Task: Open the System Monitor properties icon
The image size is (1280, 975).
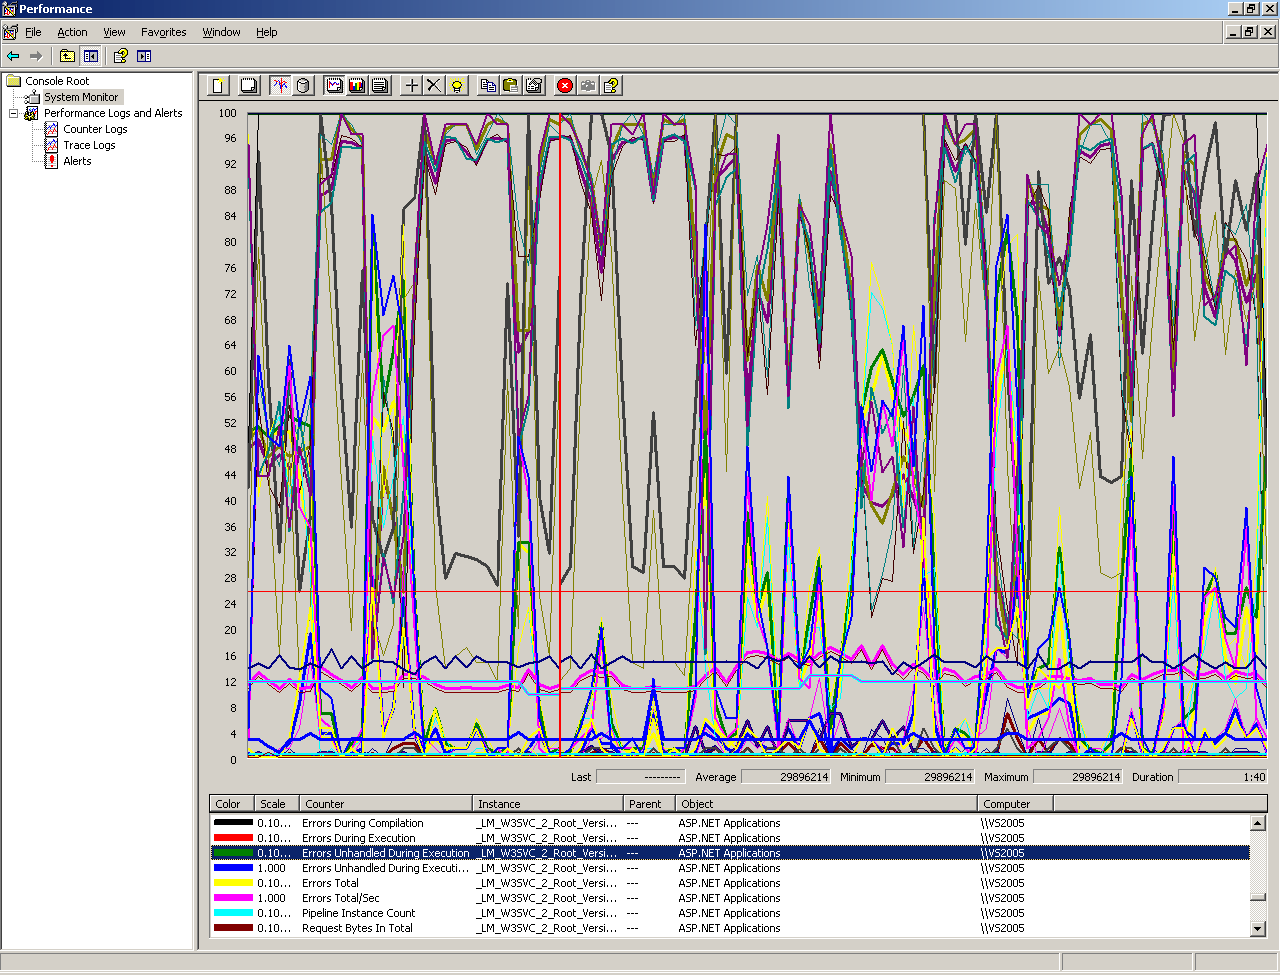Action: pos(534,86)
